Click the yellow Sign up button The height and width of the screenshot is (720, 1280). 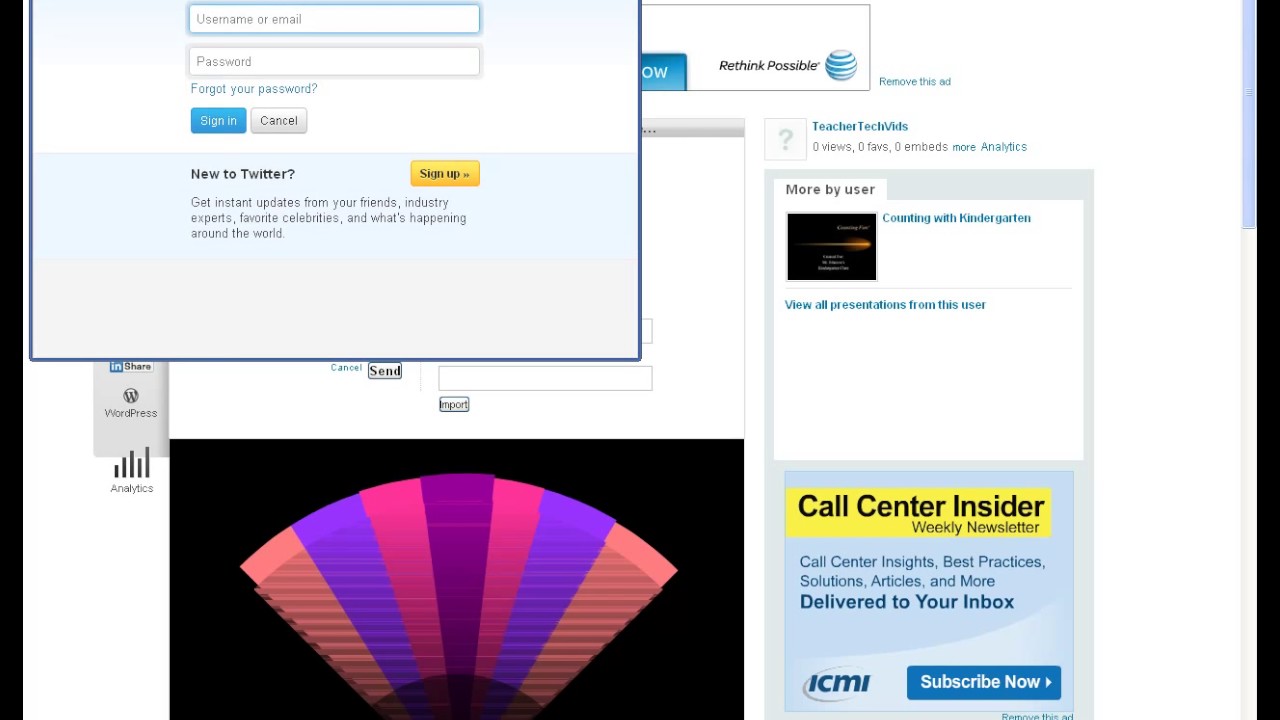(445, 174)
